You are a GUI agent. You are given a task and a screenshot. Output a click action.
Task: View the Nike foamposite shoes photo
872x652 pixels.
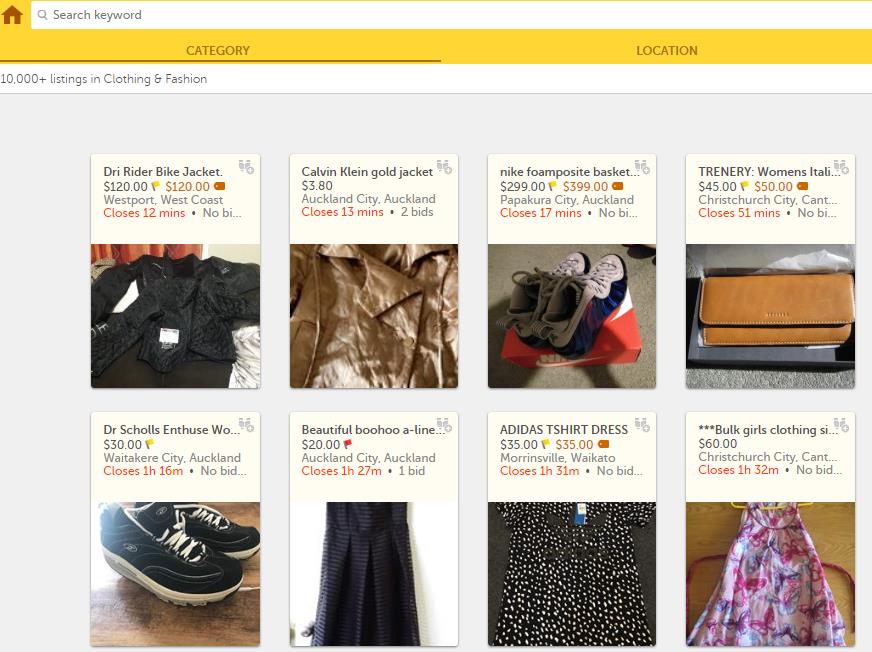pyautogui.click(x=572, y=315)
